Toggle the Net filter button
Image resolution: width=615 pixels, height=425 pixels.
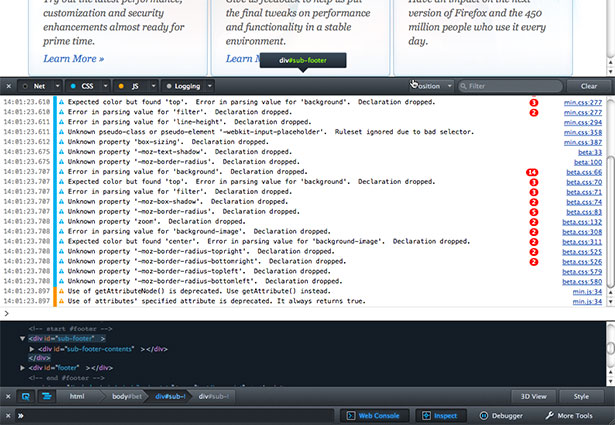click(35, 86)
